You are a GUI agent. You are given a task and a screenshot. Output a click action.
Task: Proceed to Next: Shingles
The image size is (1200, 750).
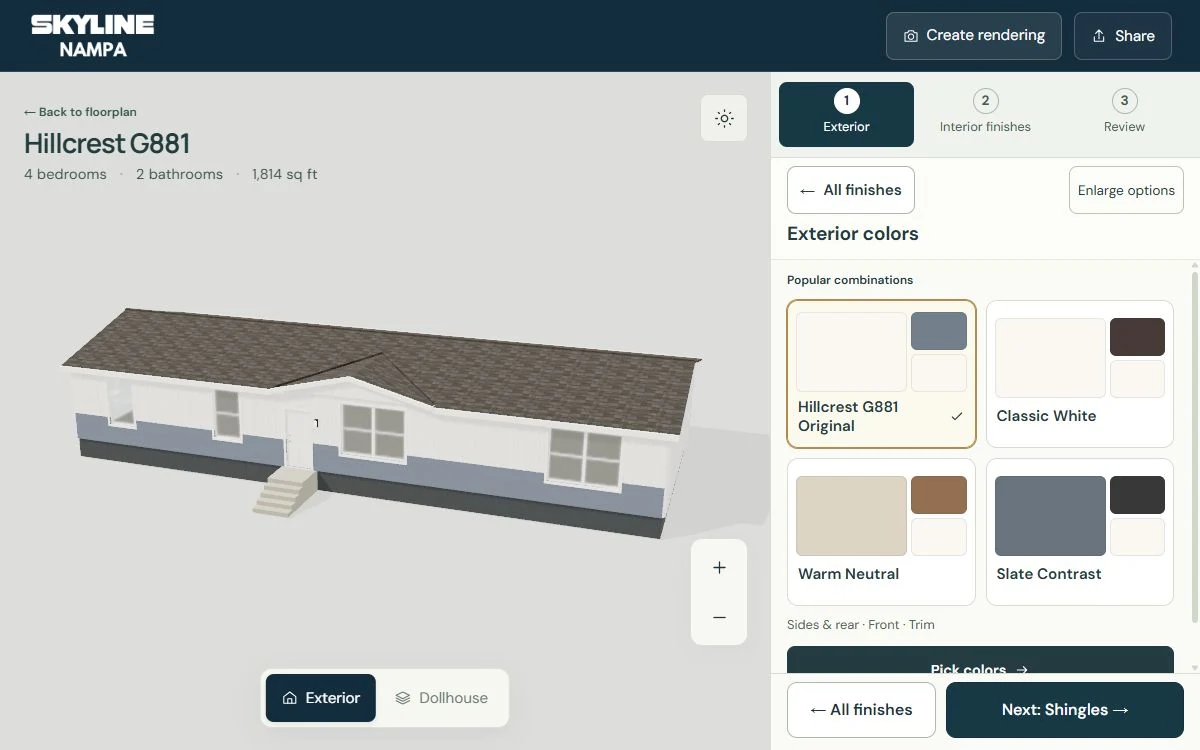tap(1065, 710)
